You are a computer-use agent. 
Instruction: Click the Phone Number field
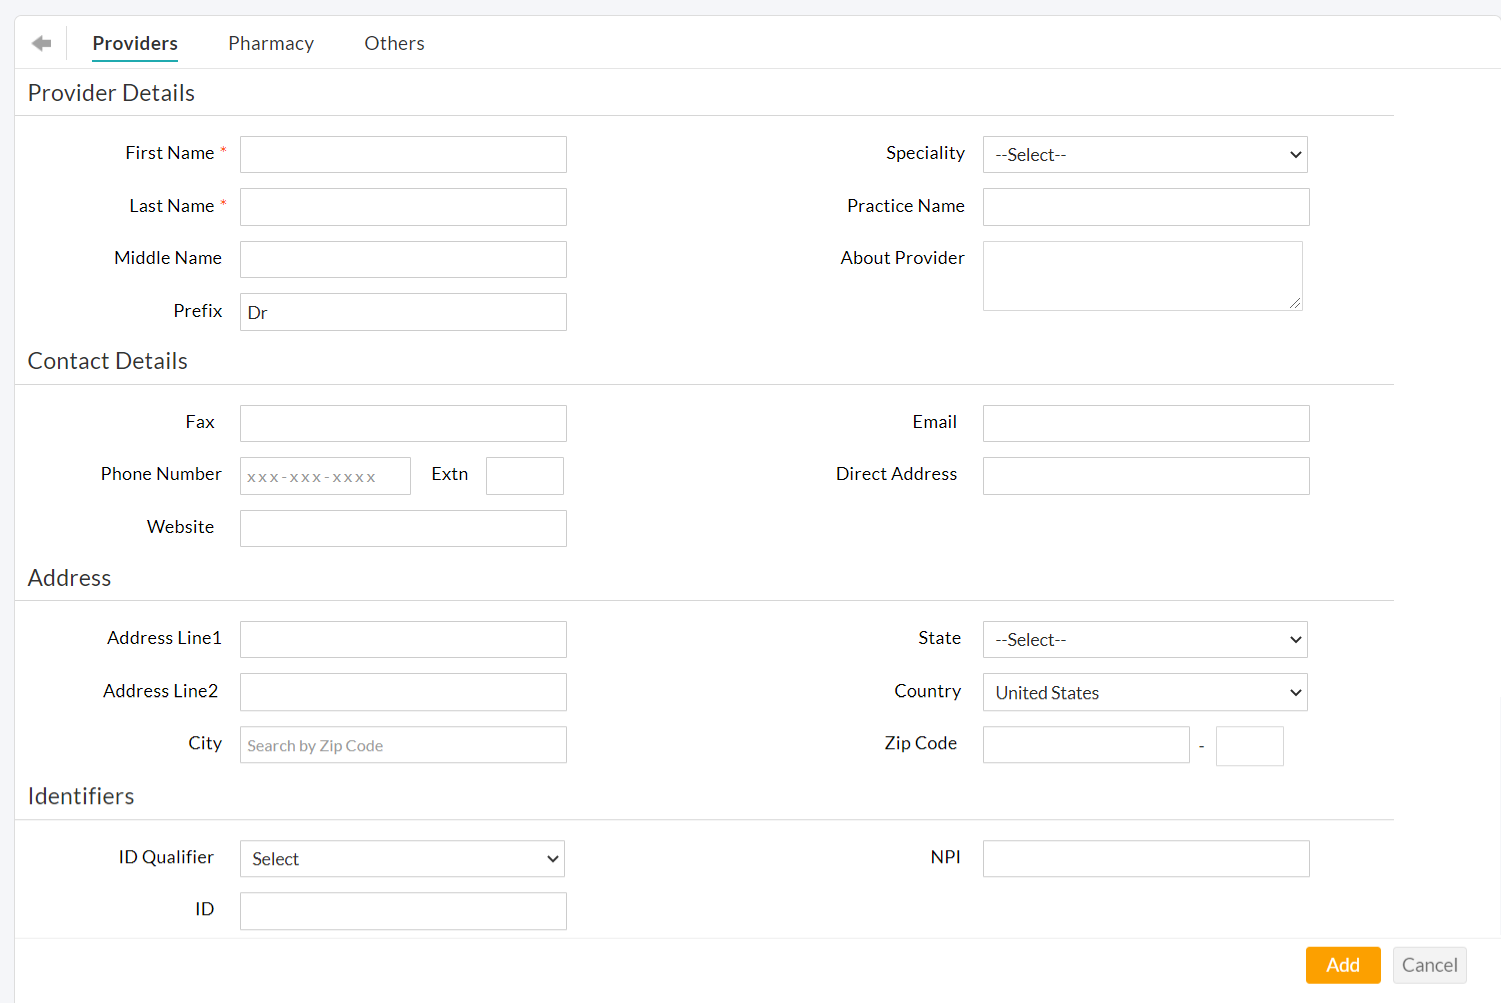click(x=324, y=475)
